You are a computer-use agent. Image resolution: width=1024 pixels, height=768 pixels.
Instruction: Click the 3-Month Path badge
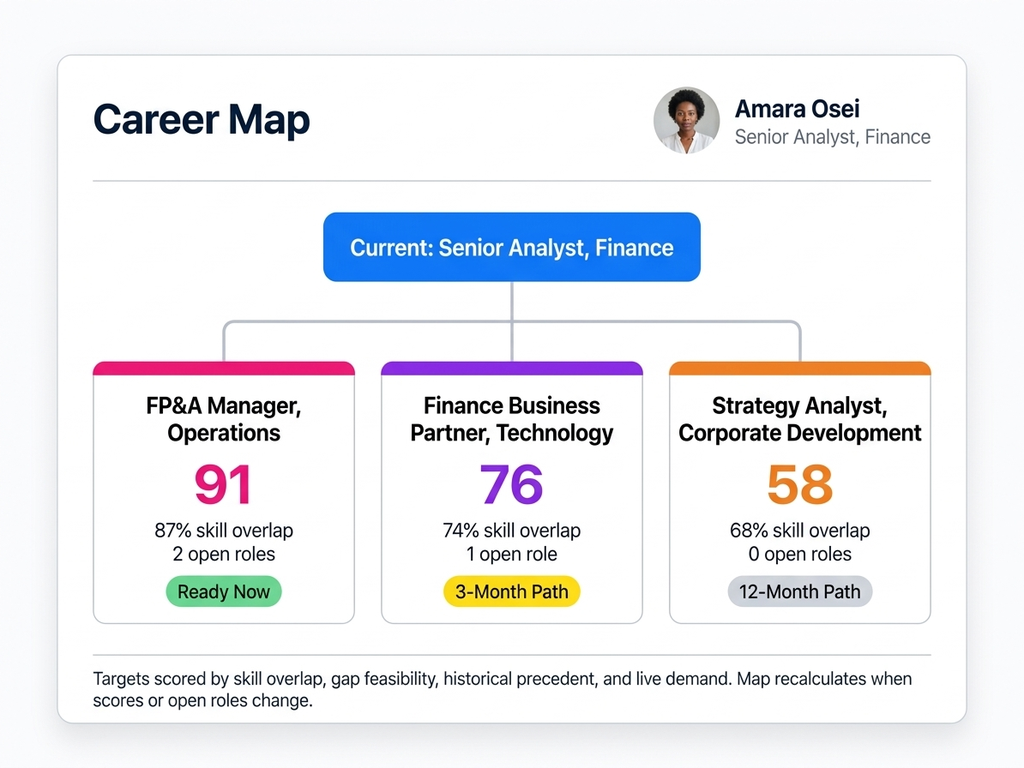pos(511,591)
